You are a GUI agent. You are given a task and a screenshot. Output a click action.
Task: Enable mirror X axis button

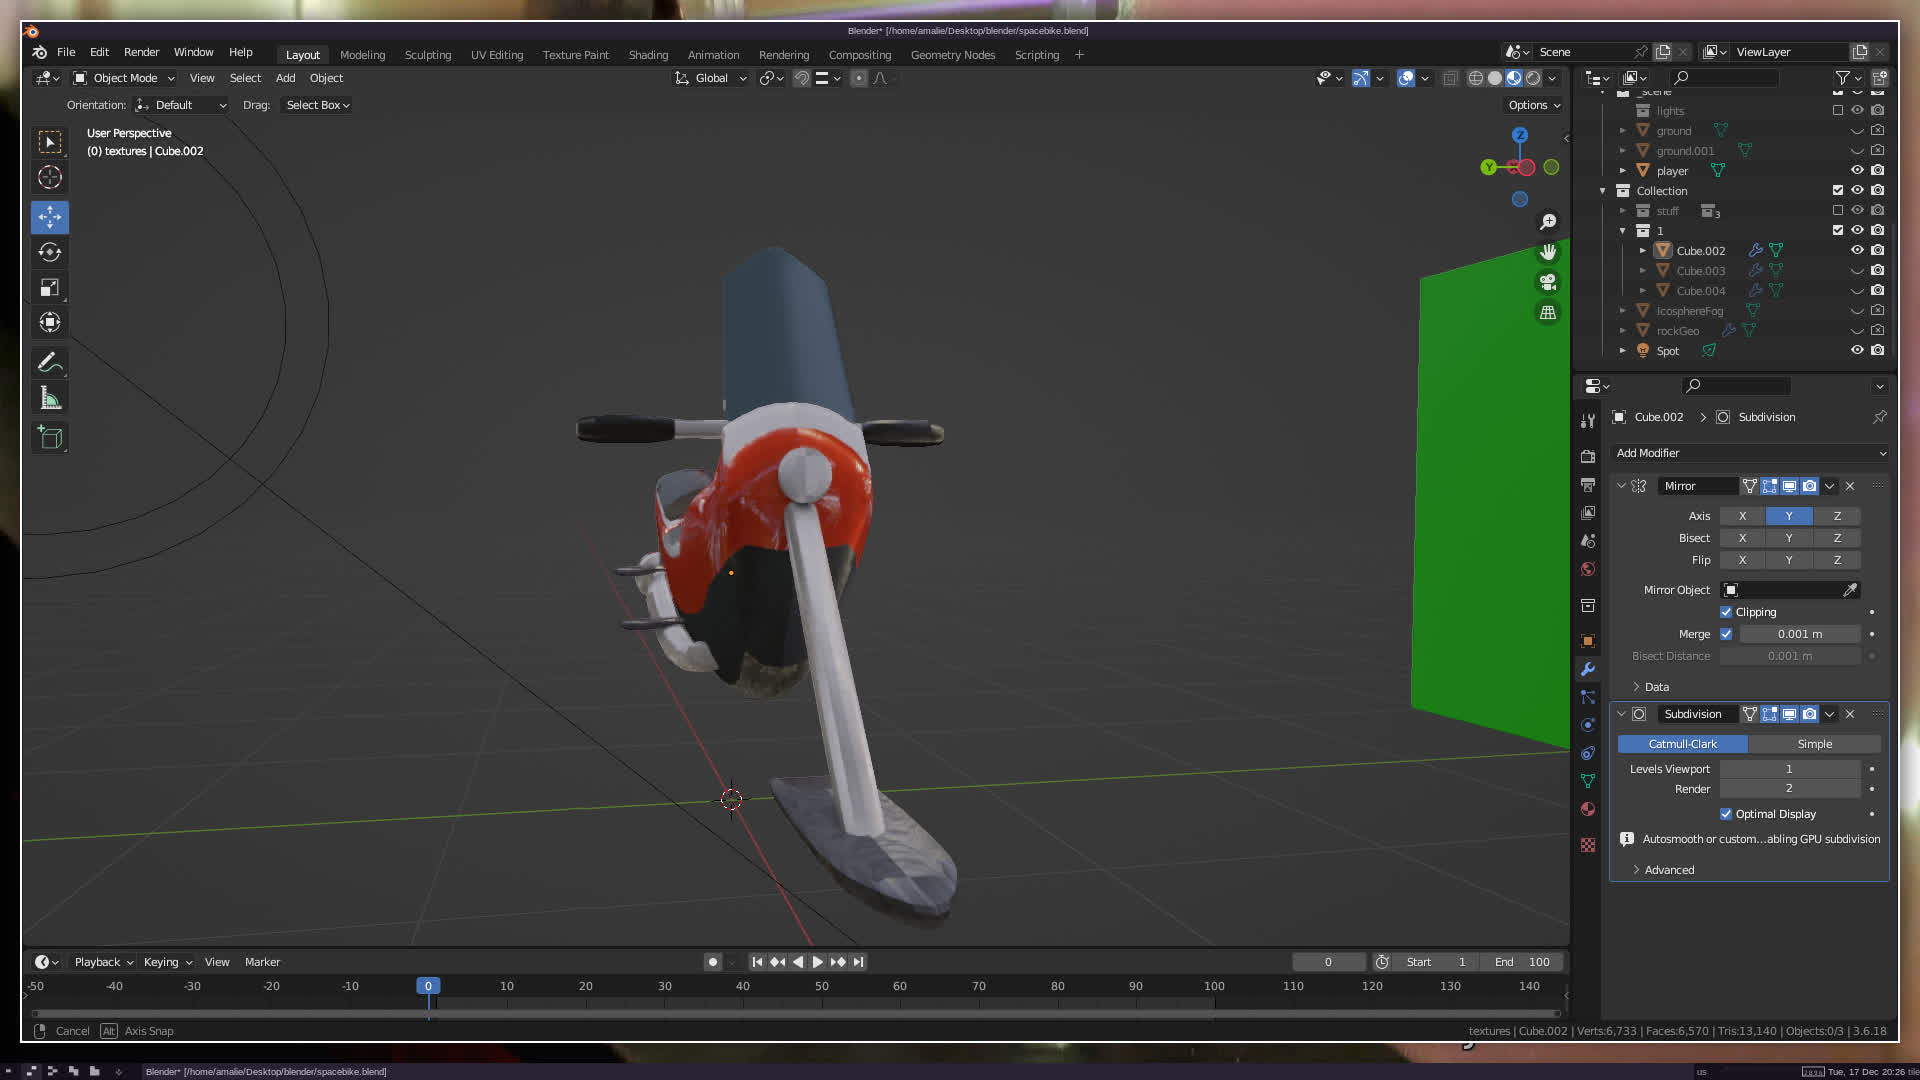(1742, 516)
